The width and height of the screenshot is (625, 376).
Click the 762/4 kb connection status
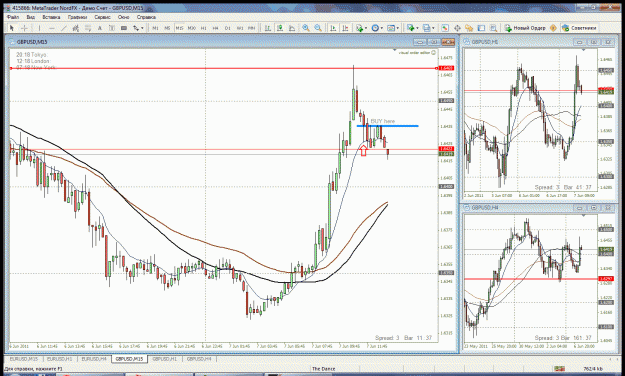tap(593, 369)
